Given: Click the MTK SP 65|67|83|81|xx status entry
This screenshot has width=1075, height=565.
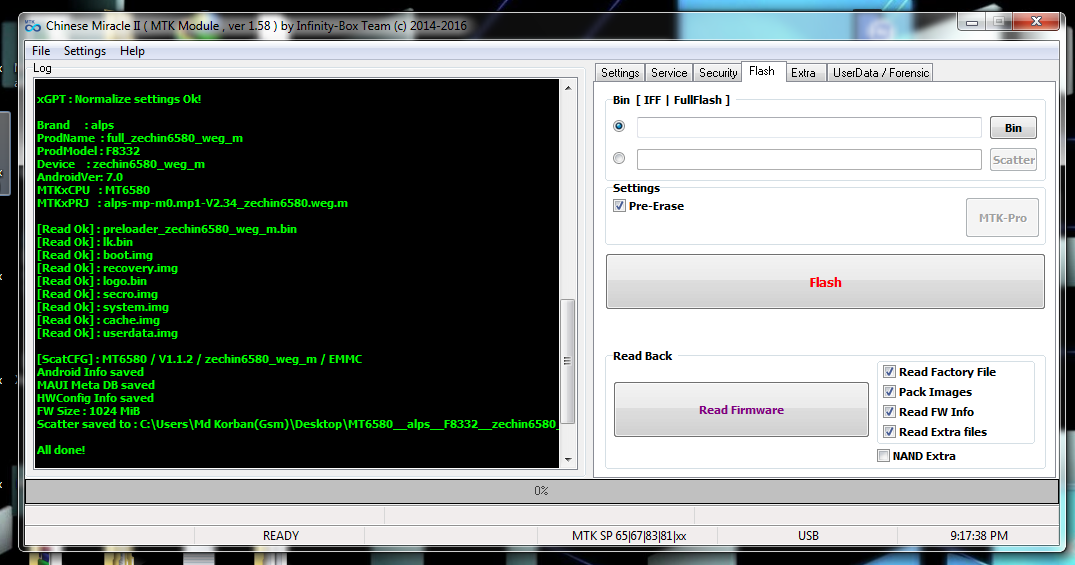Looking at the screenshot, I should point(629,536).
